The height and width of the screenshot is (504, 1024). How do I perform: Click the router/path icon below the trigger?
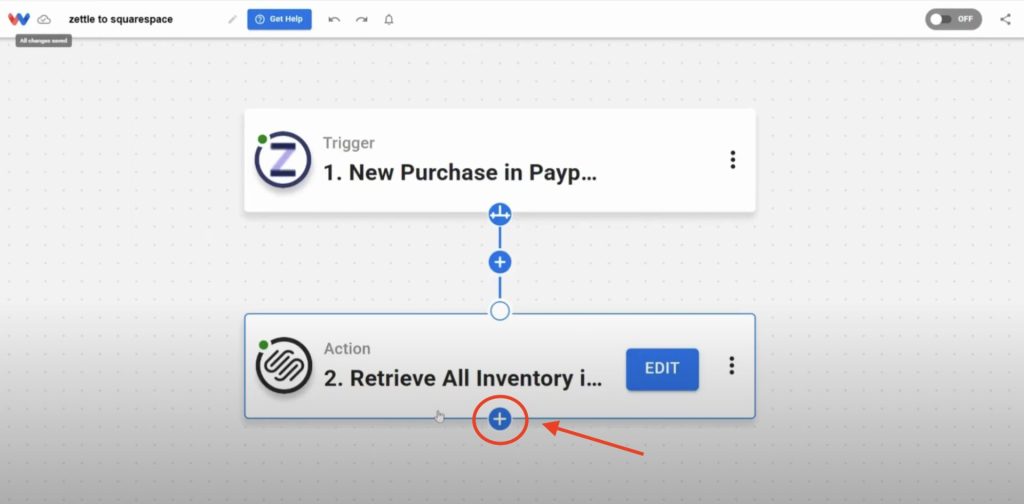point(500,214)
